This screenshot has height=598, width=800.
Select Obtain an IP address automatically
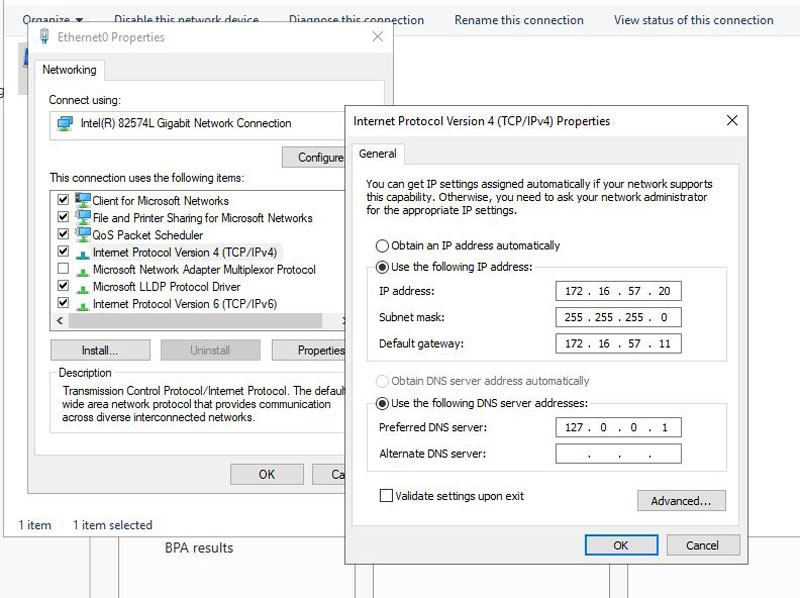(x=382, y=246)
